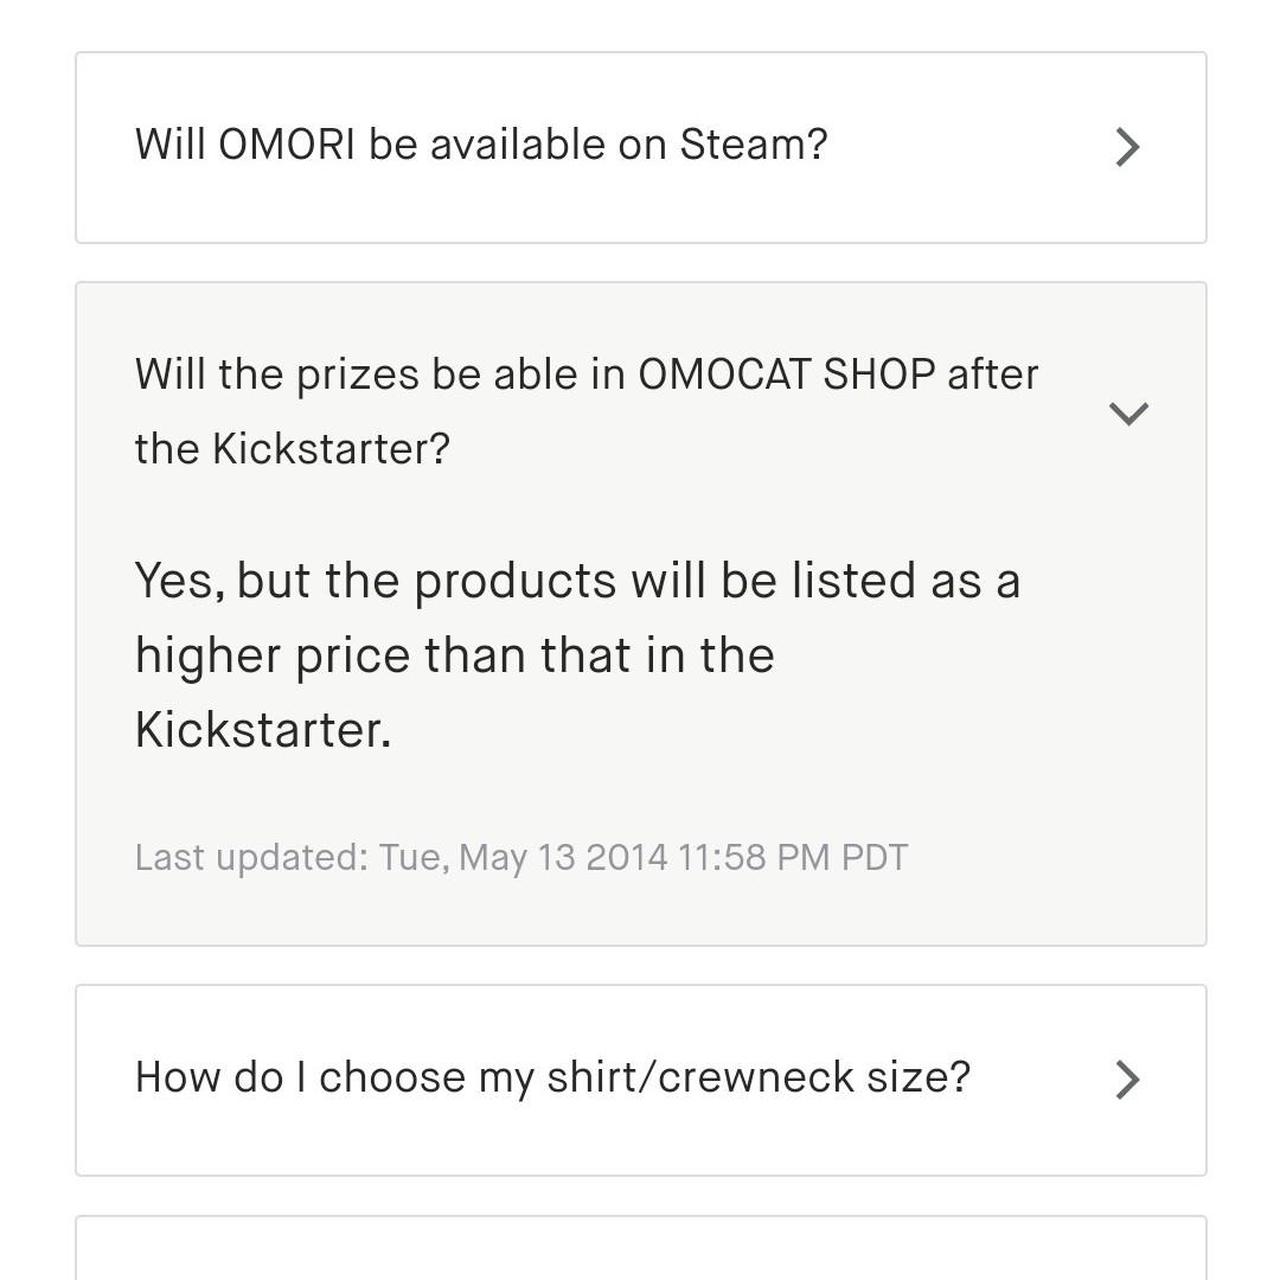The height and width of the screenshot is (1280, 1280).
Task: Click the right chevron on the shirt size question
Action: [x=1129, y=1078]
